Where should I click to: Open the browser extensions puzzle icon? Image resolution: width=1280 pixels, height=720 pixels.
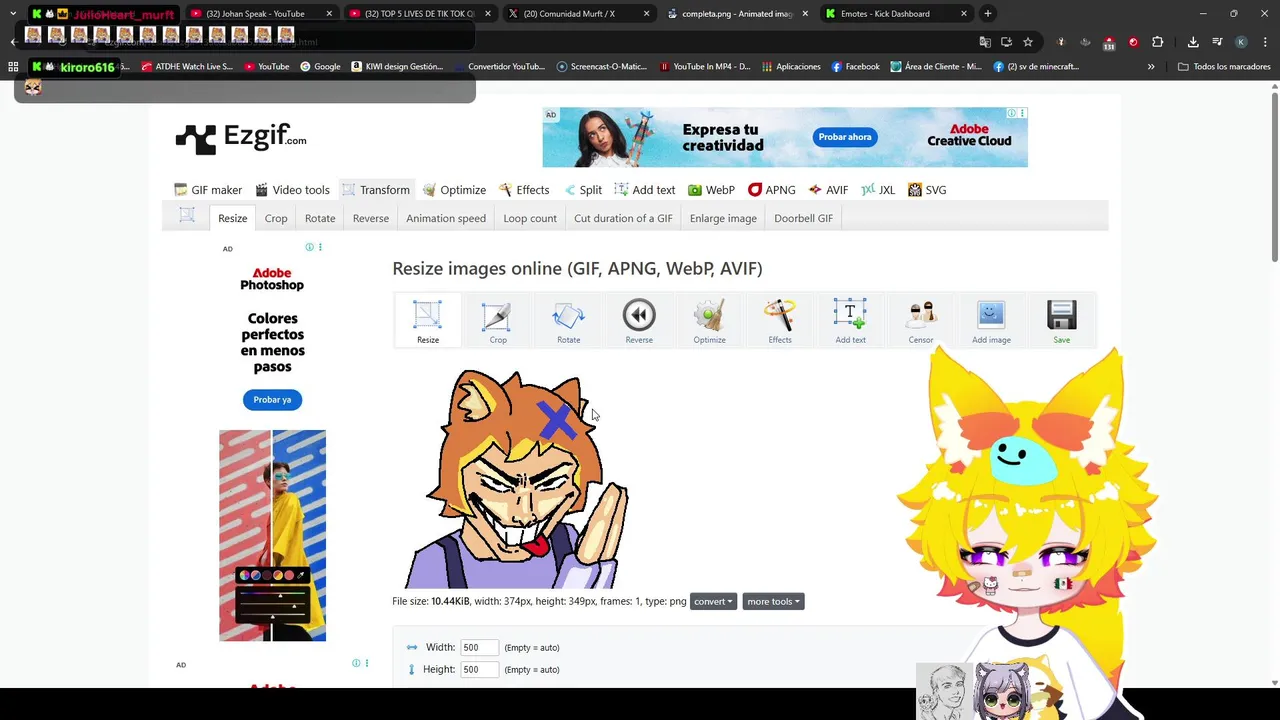1158,42
